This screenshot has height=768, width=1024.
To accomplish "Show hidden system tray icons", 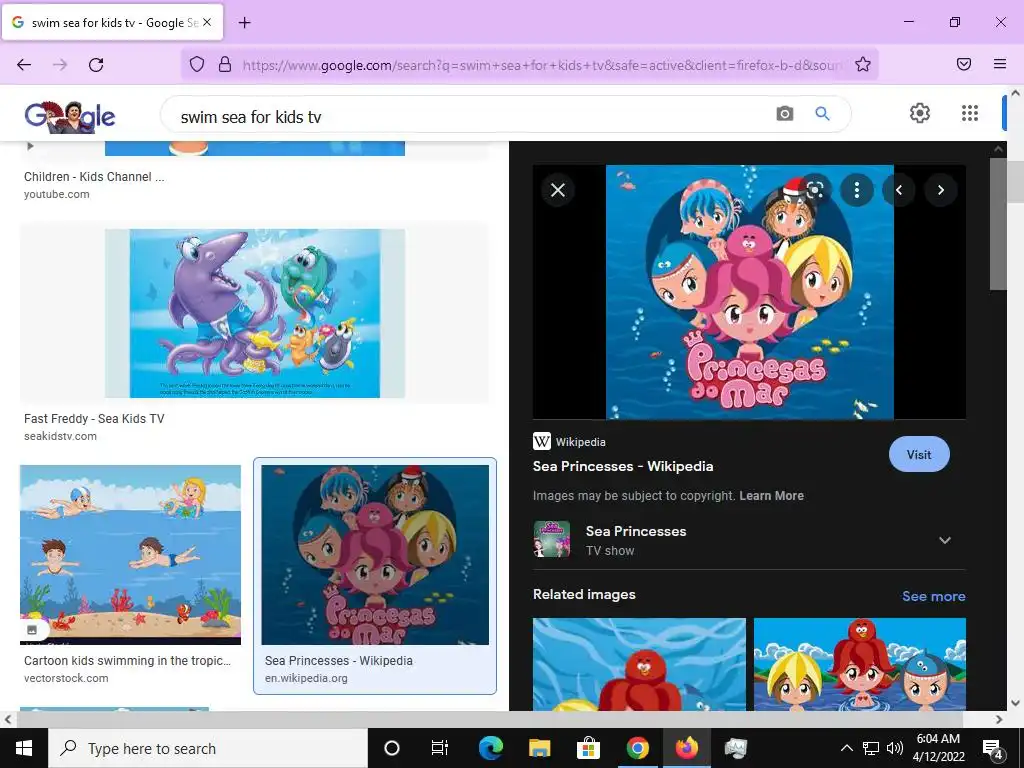I will click(x=846, y=748).
